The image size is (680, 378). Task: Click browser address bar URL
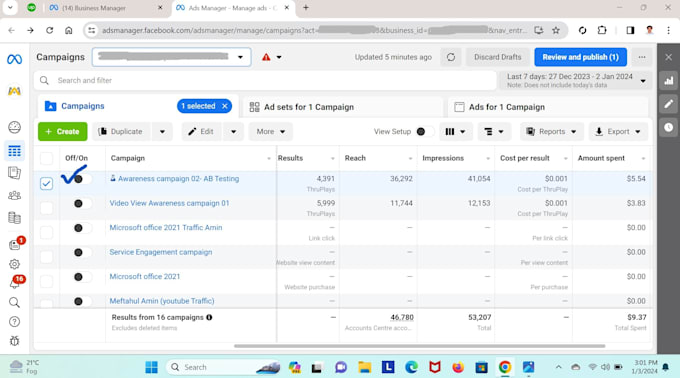pyautogui.click(x=314, y=30)
